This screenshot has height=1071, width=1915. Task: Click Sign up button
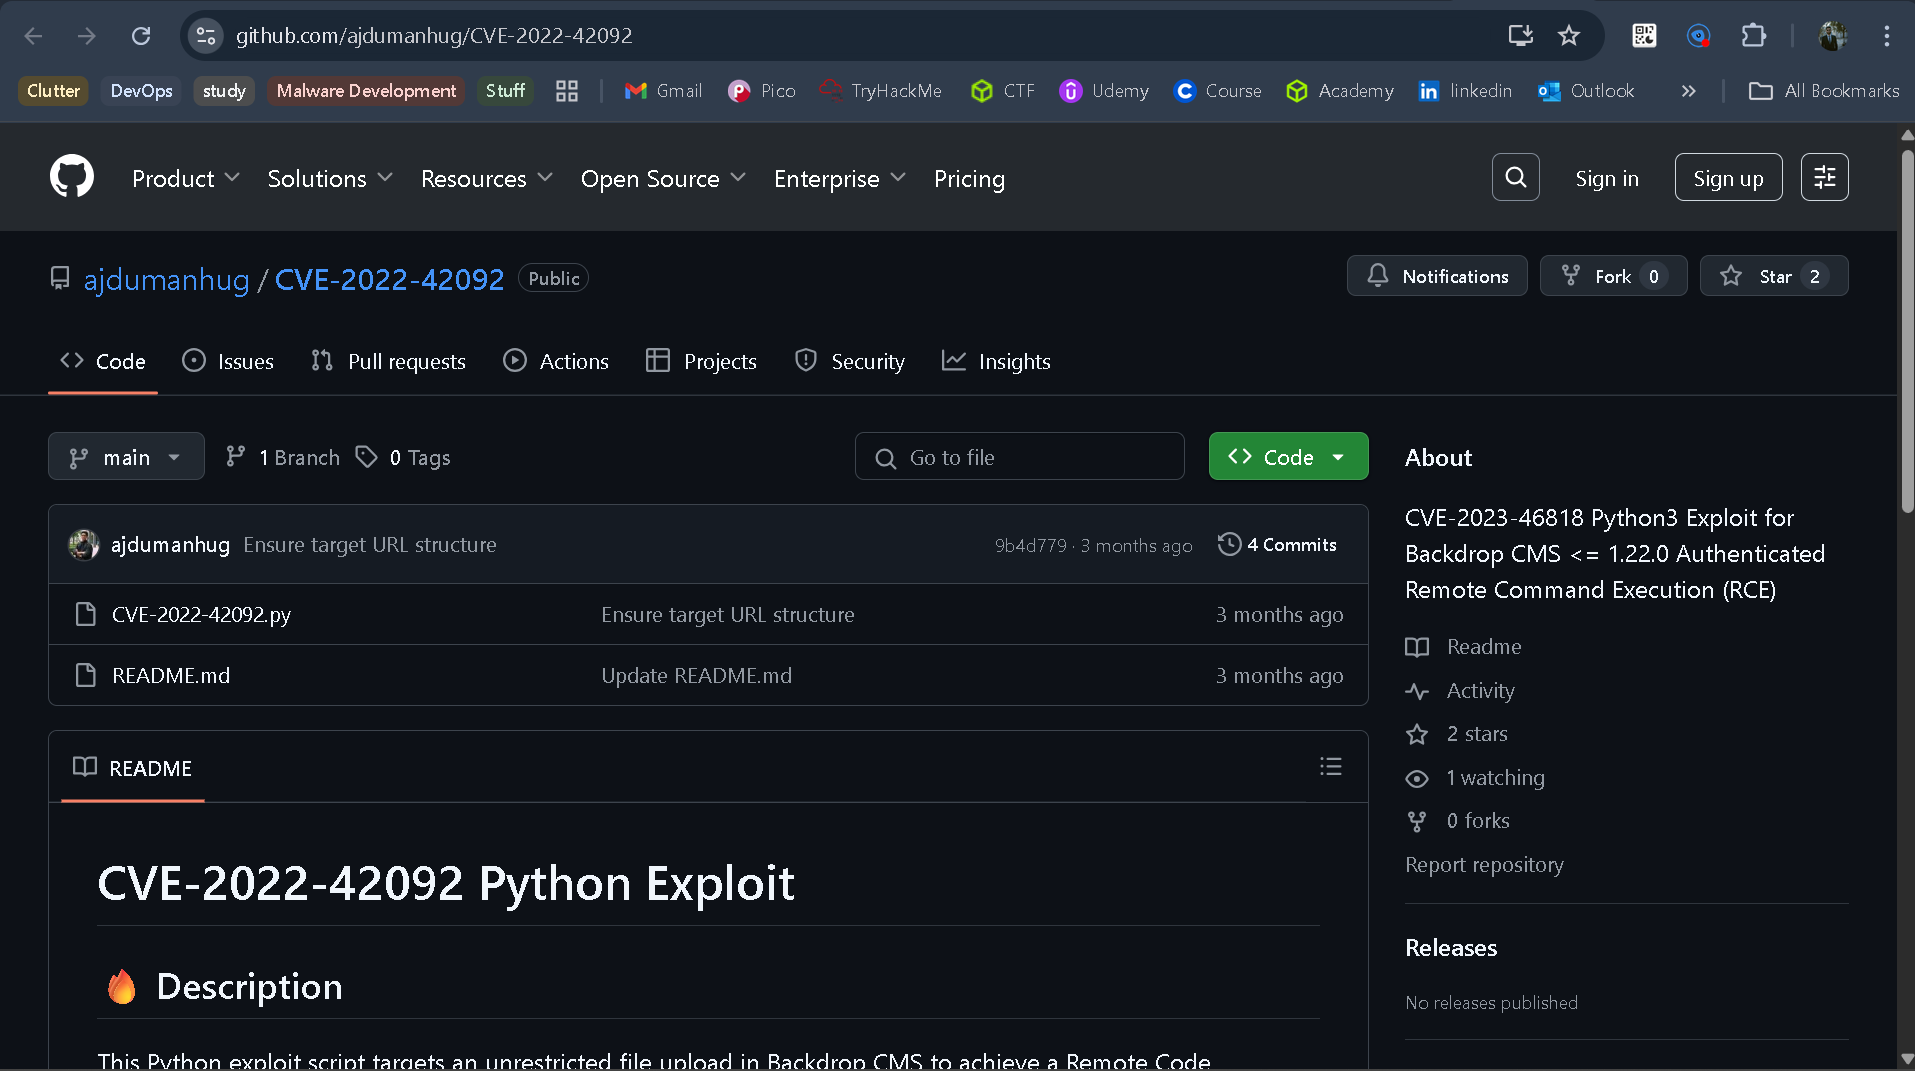(1728, 177)
